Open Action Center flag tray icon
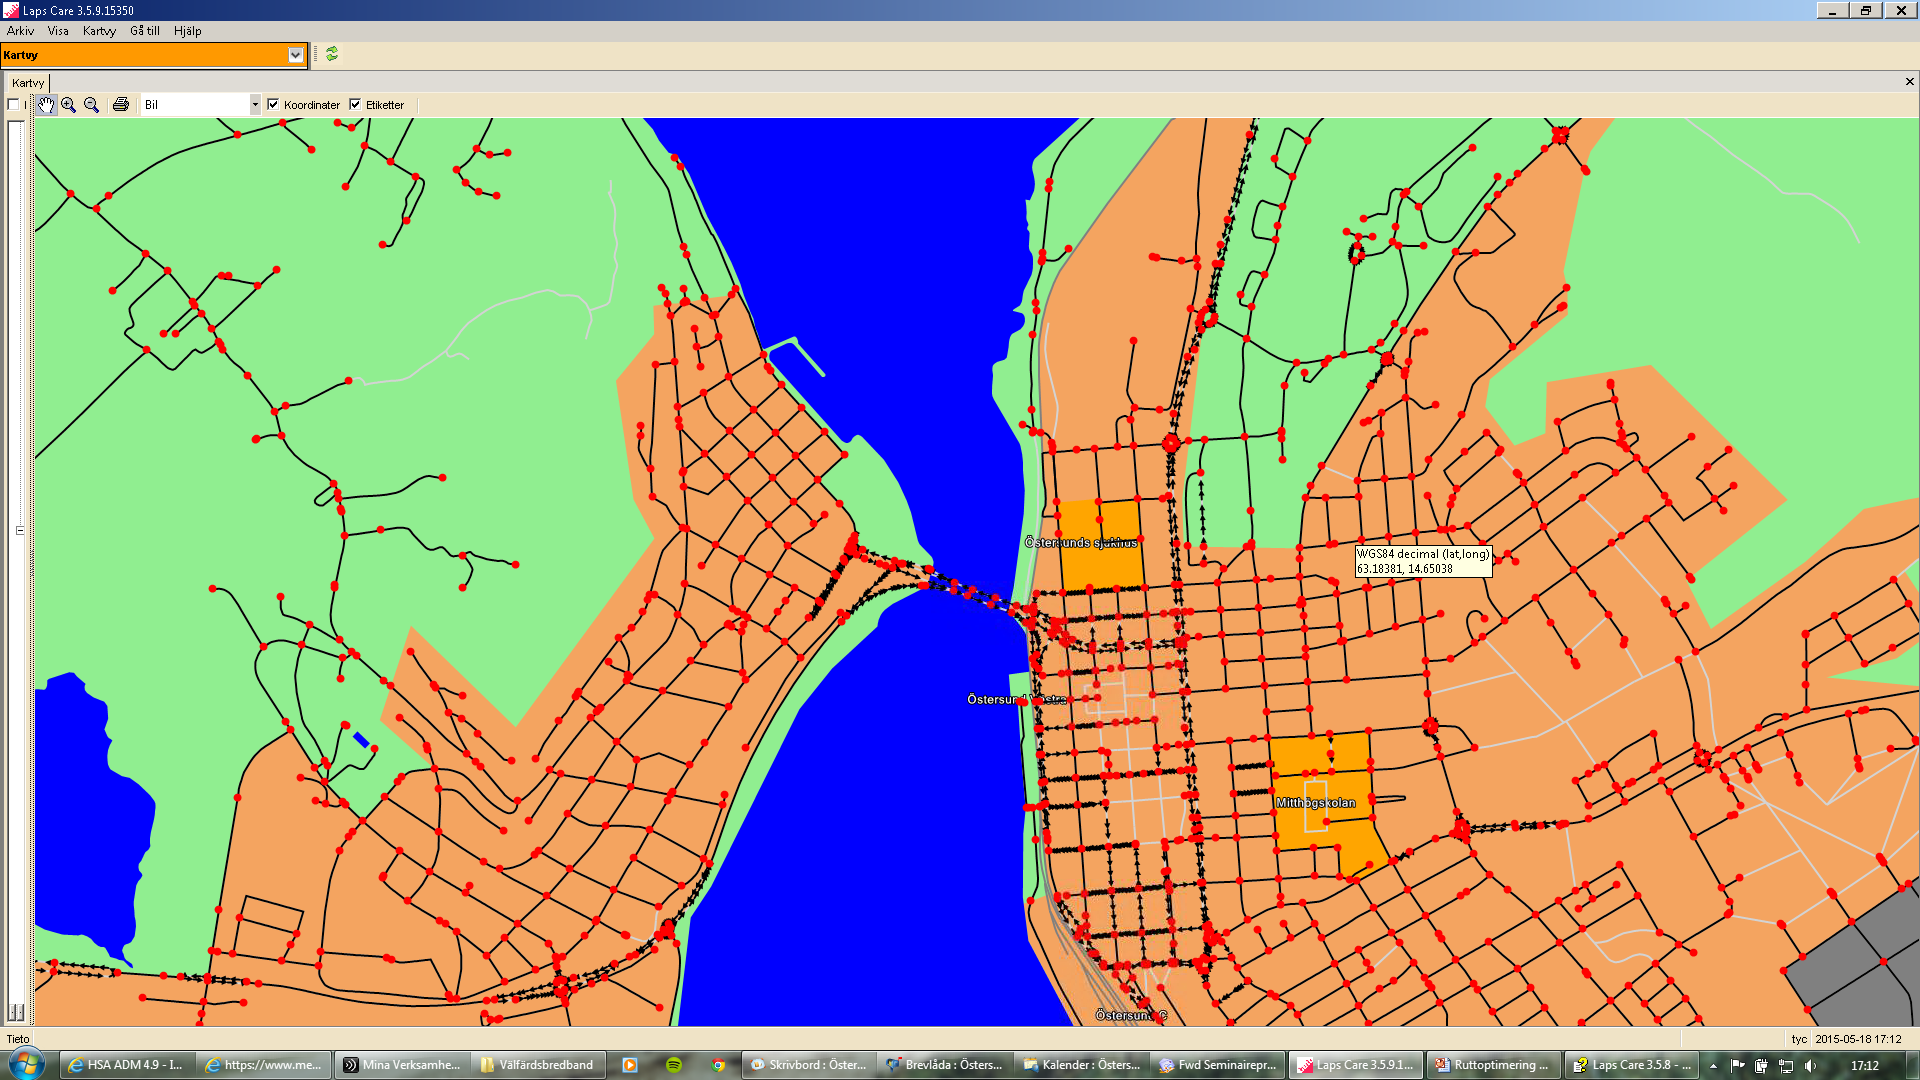The height and width of the screenshot is (1080, 1920). (x=1737, y=1065)
